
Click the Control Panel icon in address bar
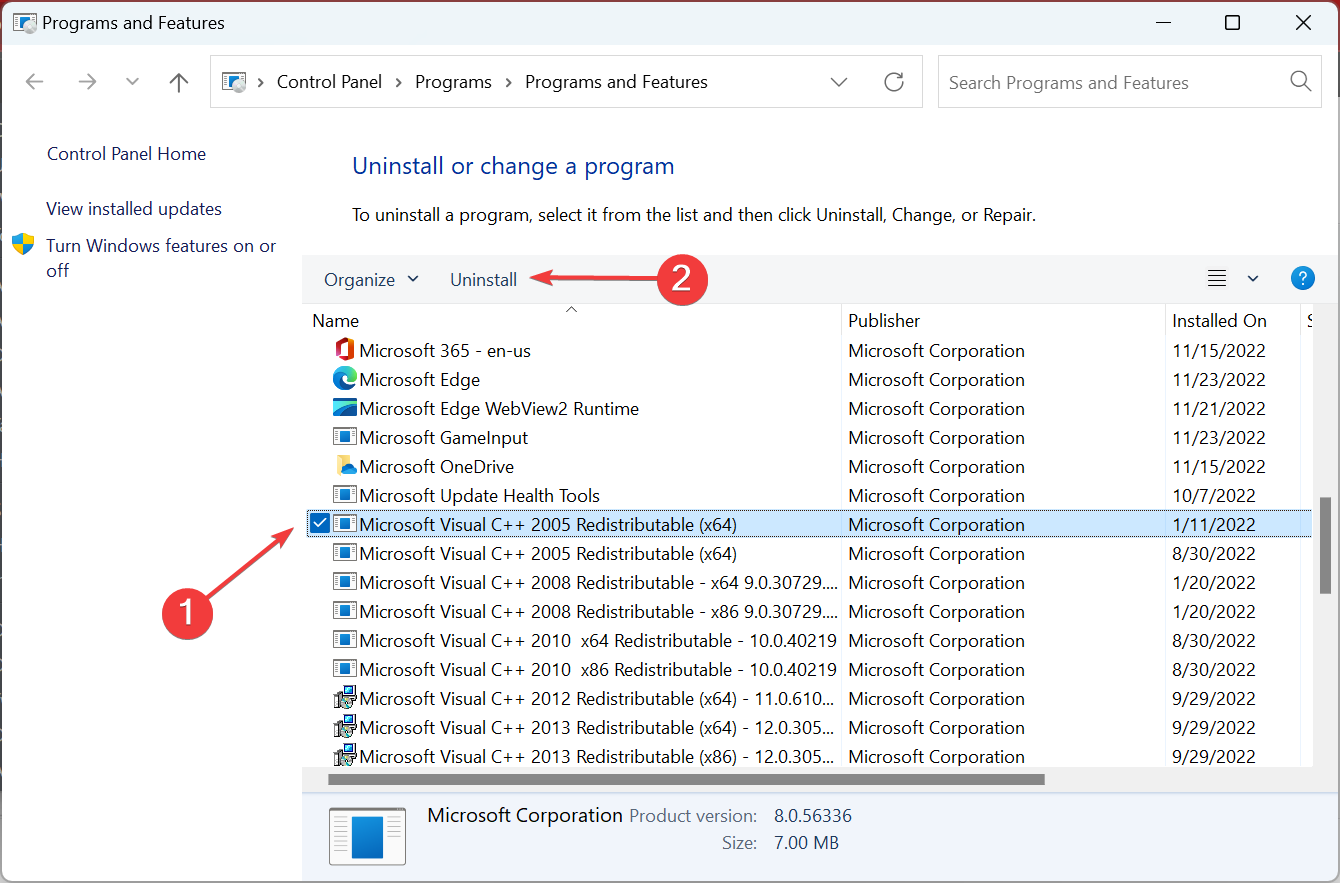(x=233, y=82)
